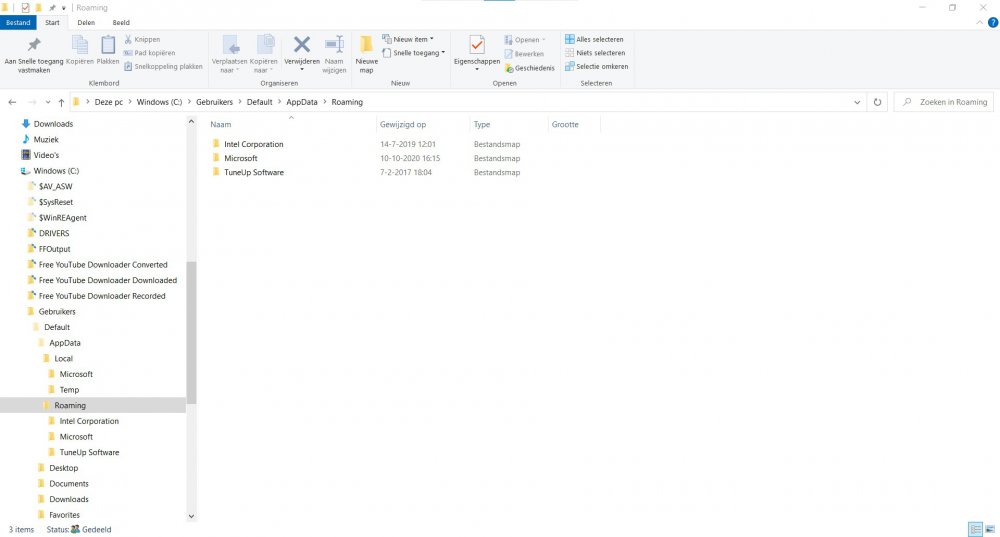Click Niets selecteren to clear selection

point(596,53)
